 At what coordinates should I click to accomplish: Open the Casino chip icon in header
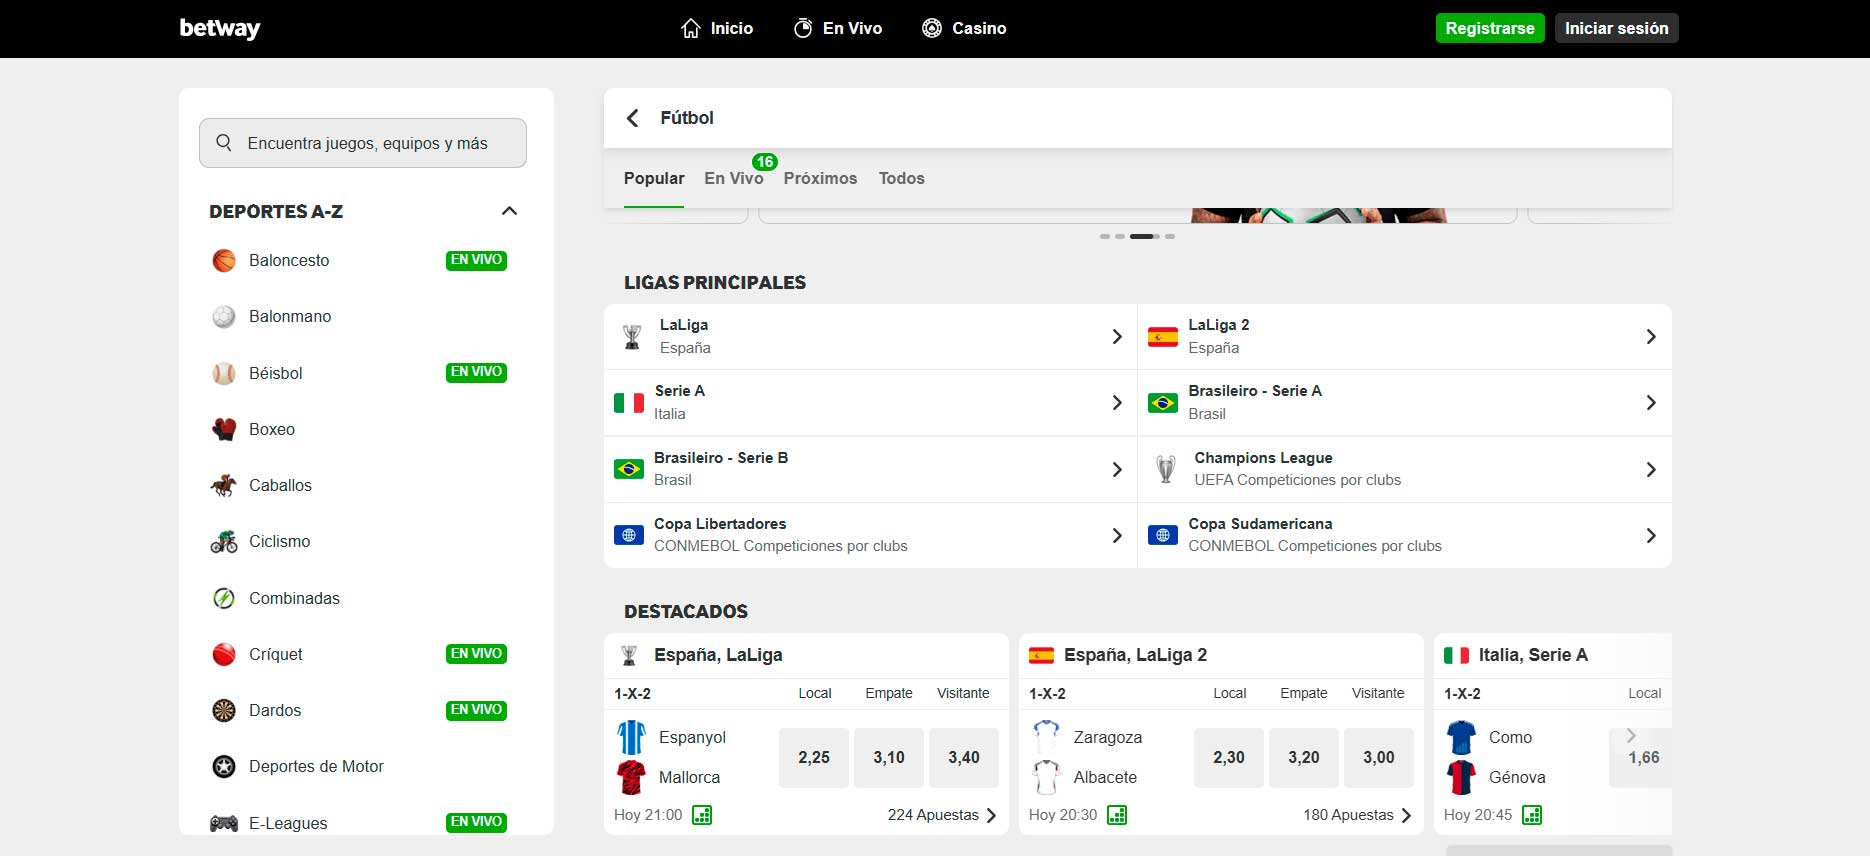932,29
